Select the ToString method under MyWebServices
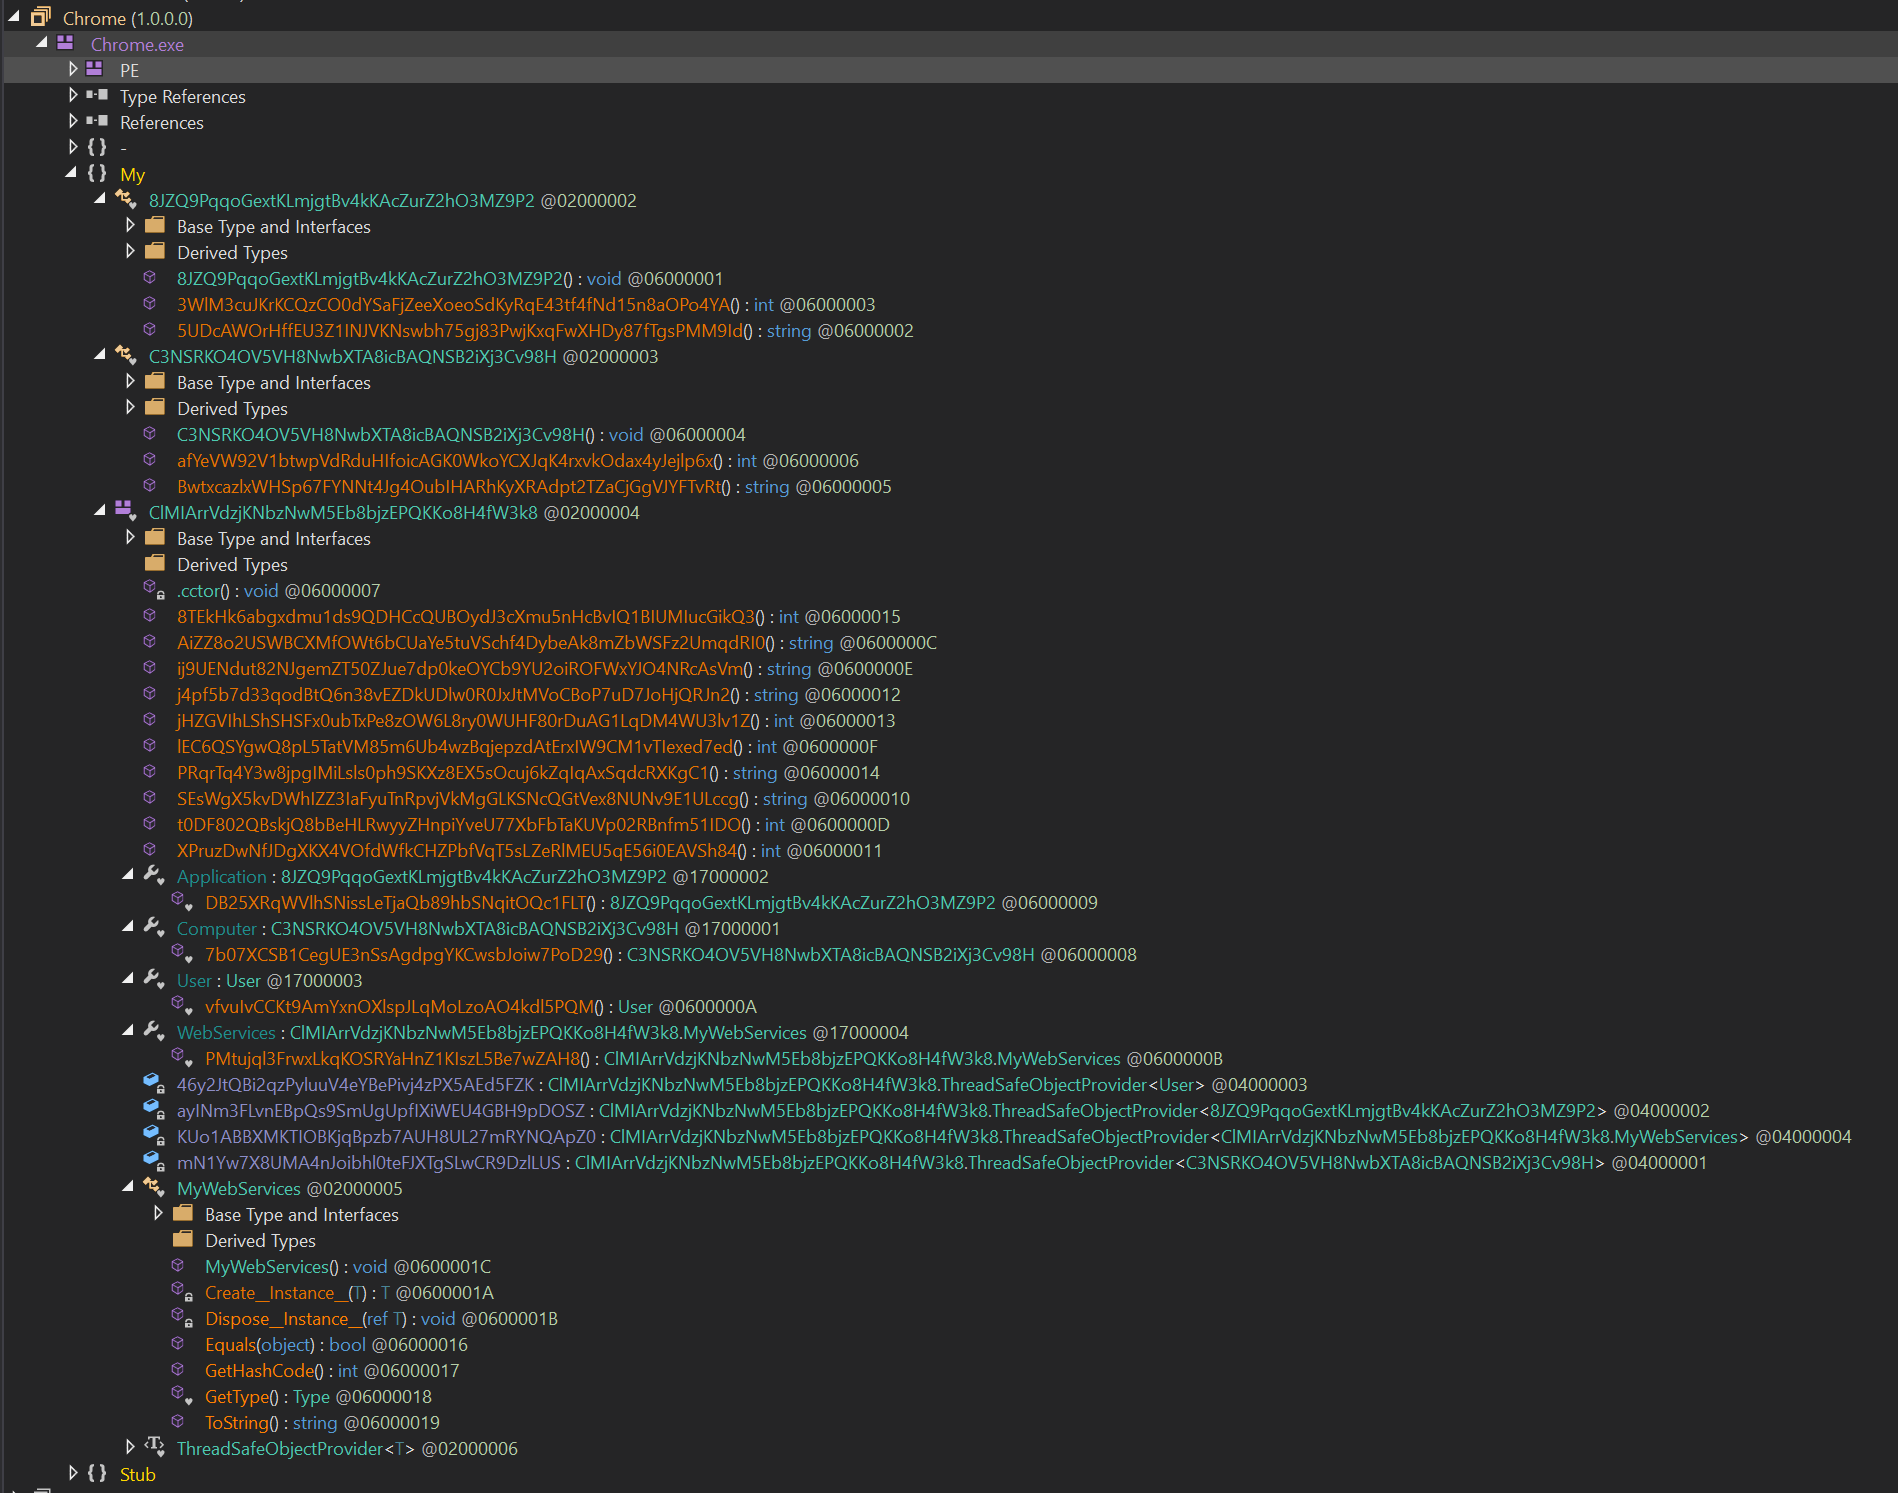The height and width of the screenshot is (1493, 1898). pos(237,1422)
